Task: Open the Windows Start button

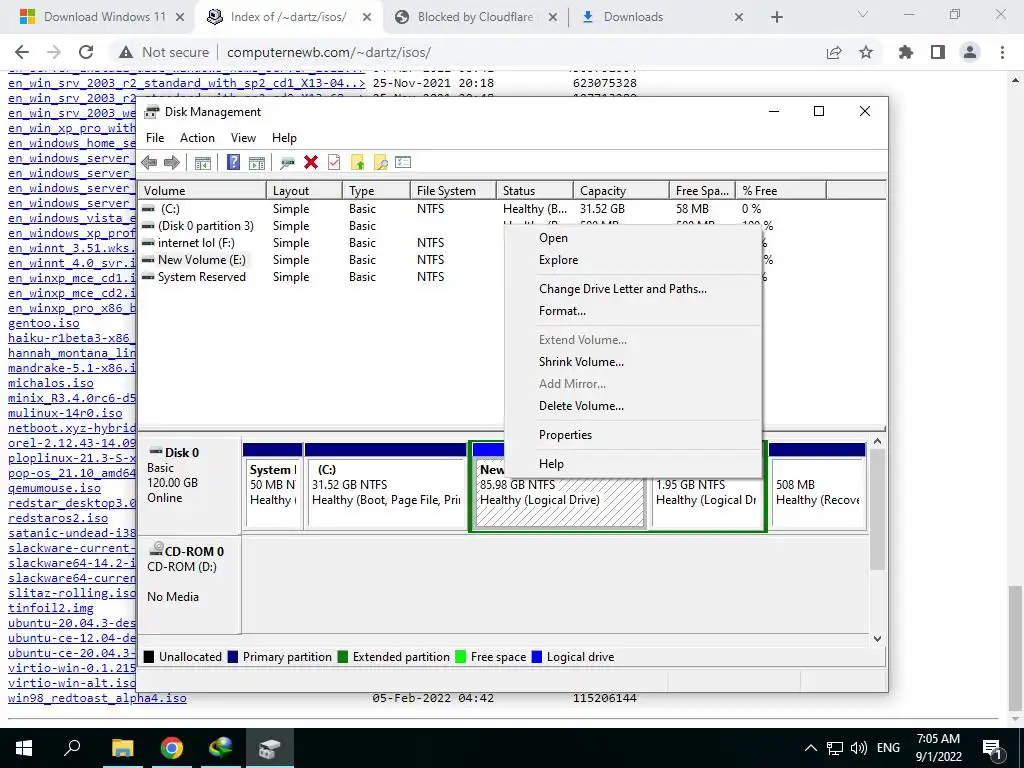Action: click(x=24, y=748)
